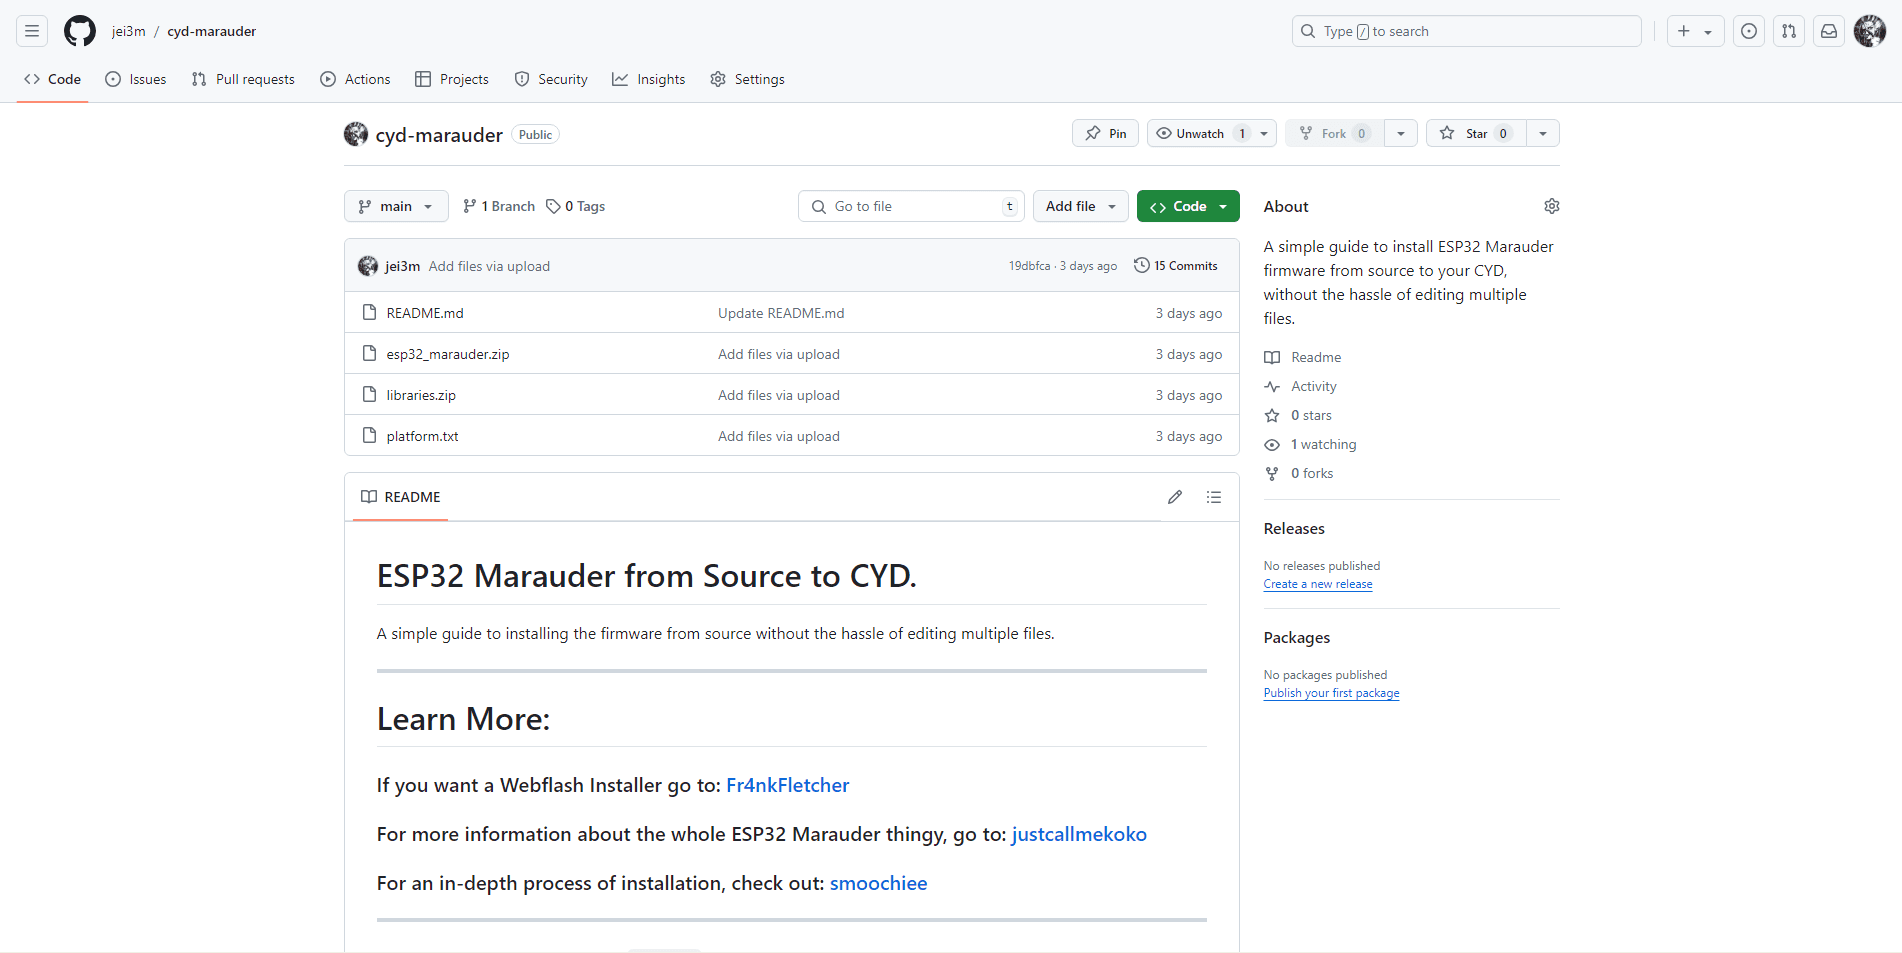
Task: Switch to the Actions tab
Action: point(355,79)
